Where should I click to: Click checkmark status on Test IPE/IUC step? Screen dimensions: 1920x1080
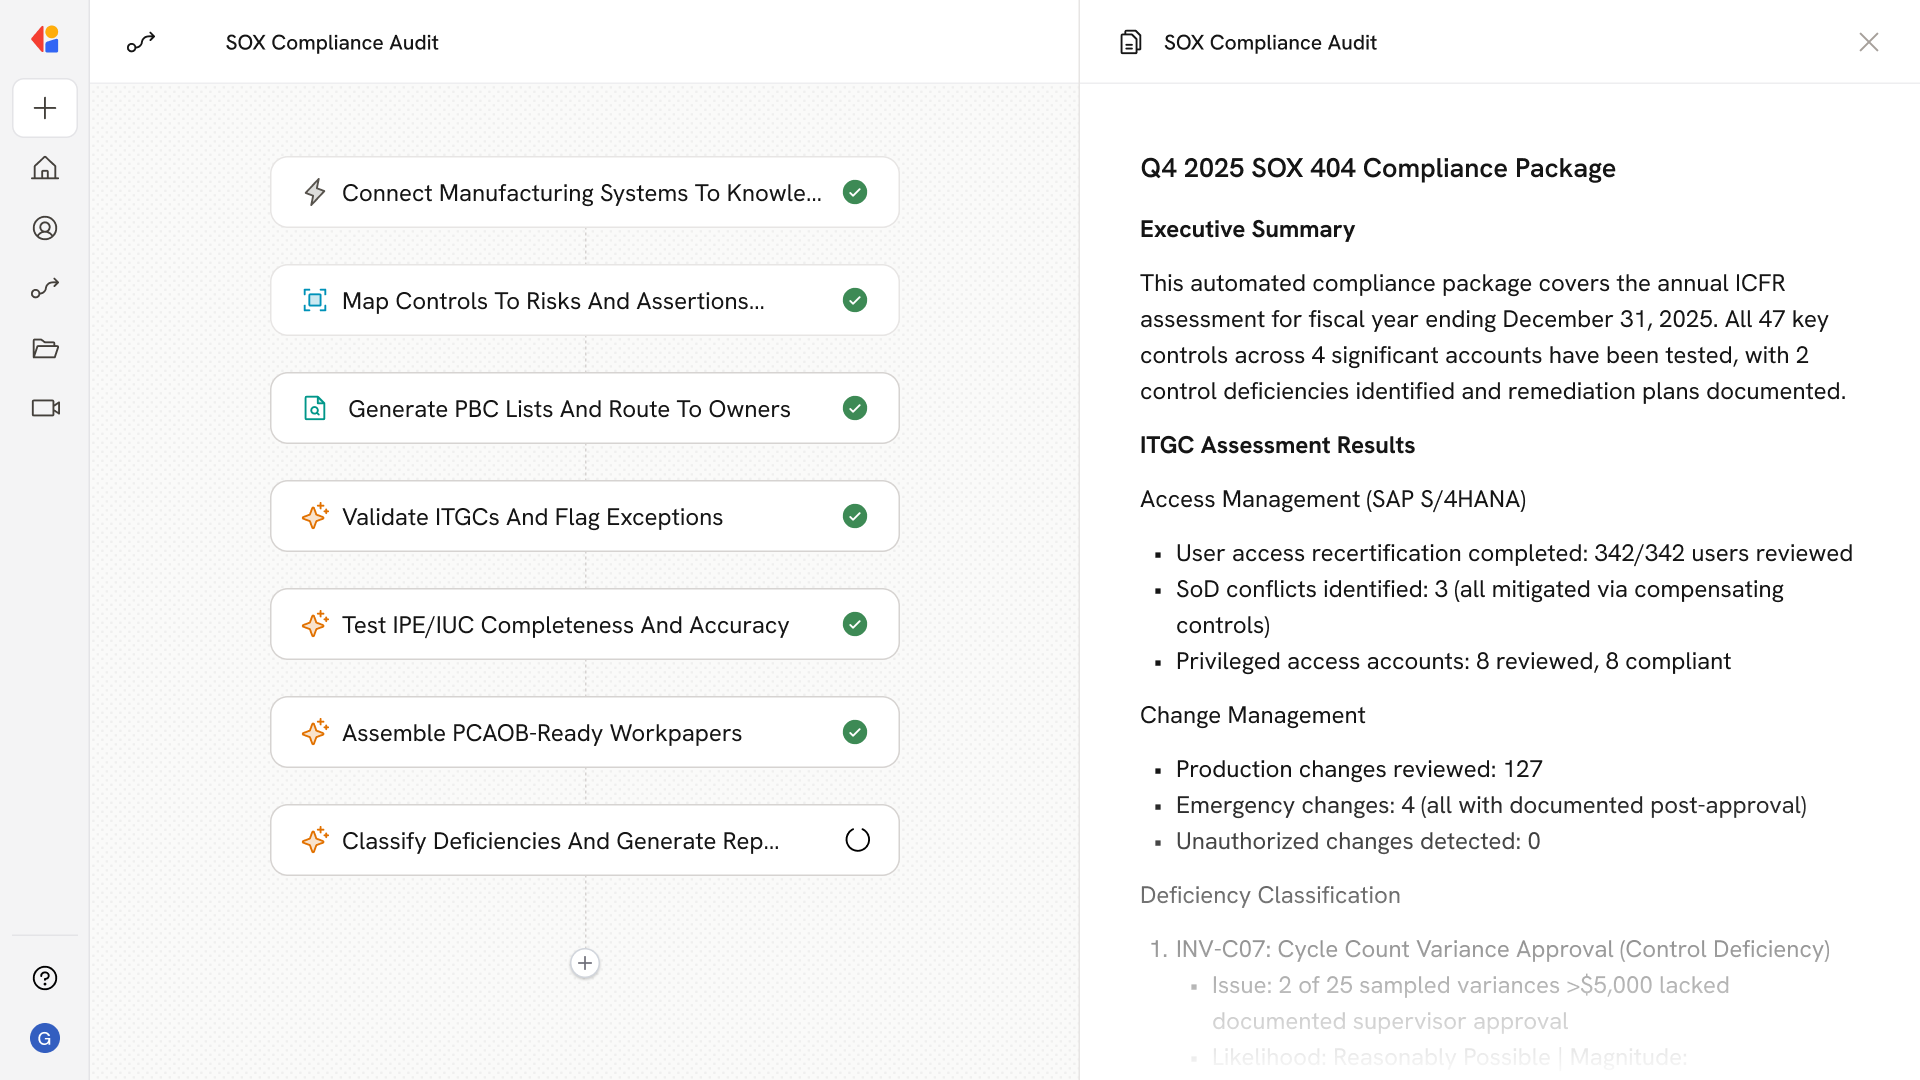pyautogui.click(x=855, y=624)
